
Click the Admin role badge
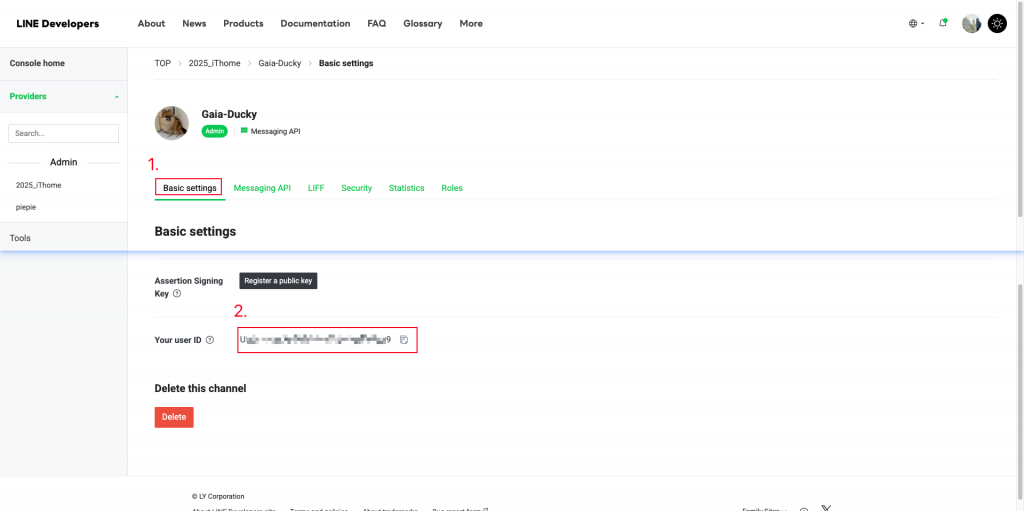214,131
